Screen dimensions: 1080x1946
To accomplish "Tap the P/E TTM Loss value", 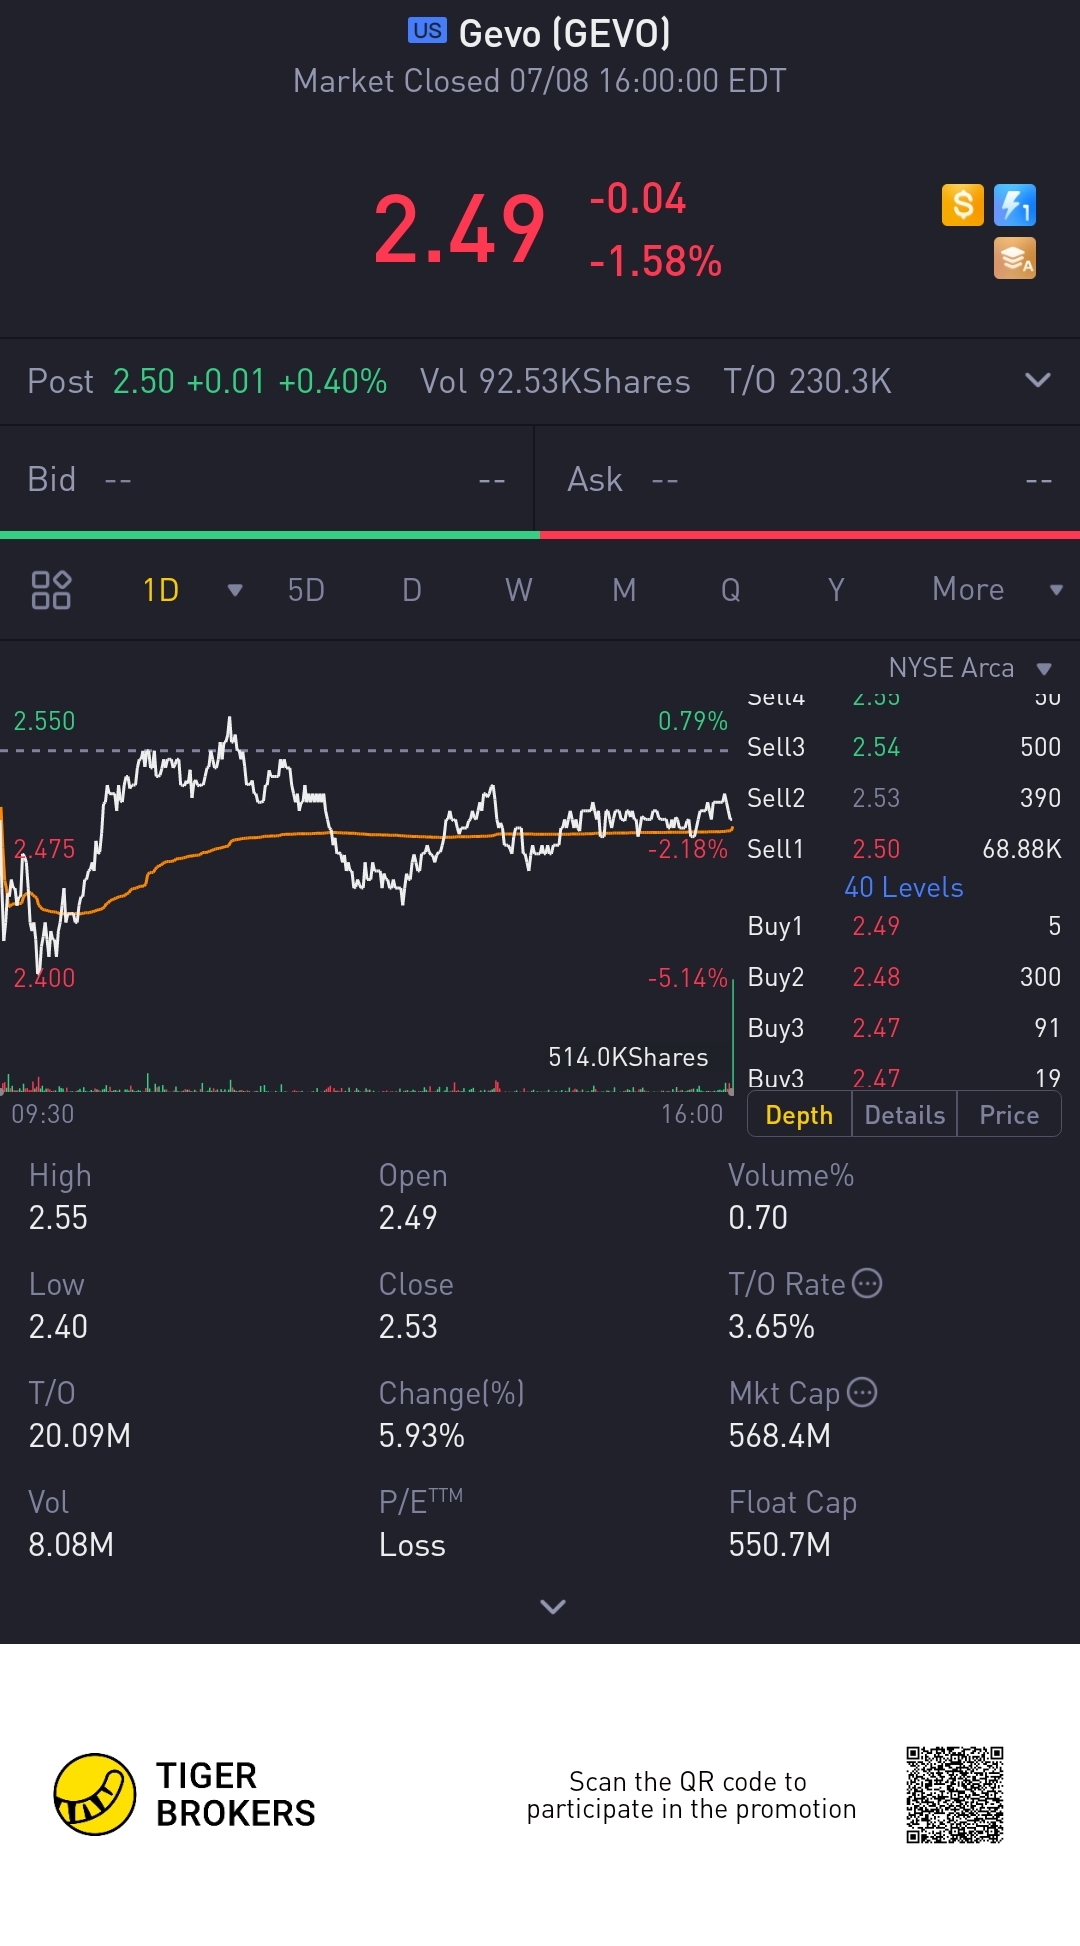I will click(x=412, y=1545).
